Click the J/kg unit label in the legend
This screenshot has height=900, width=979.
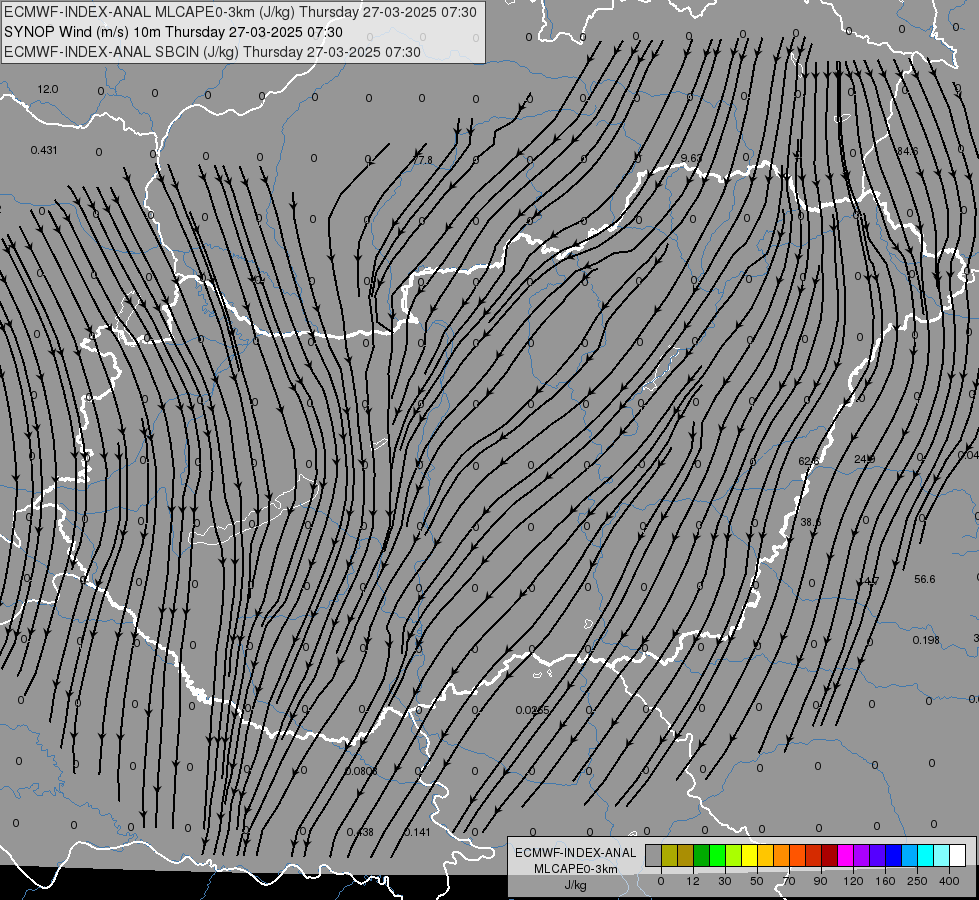click(575, 885)
